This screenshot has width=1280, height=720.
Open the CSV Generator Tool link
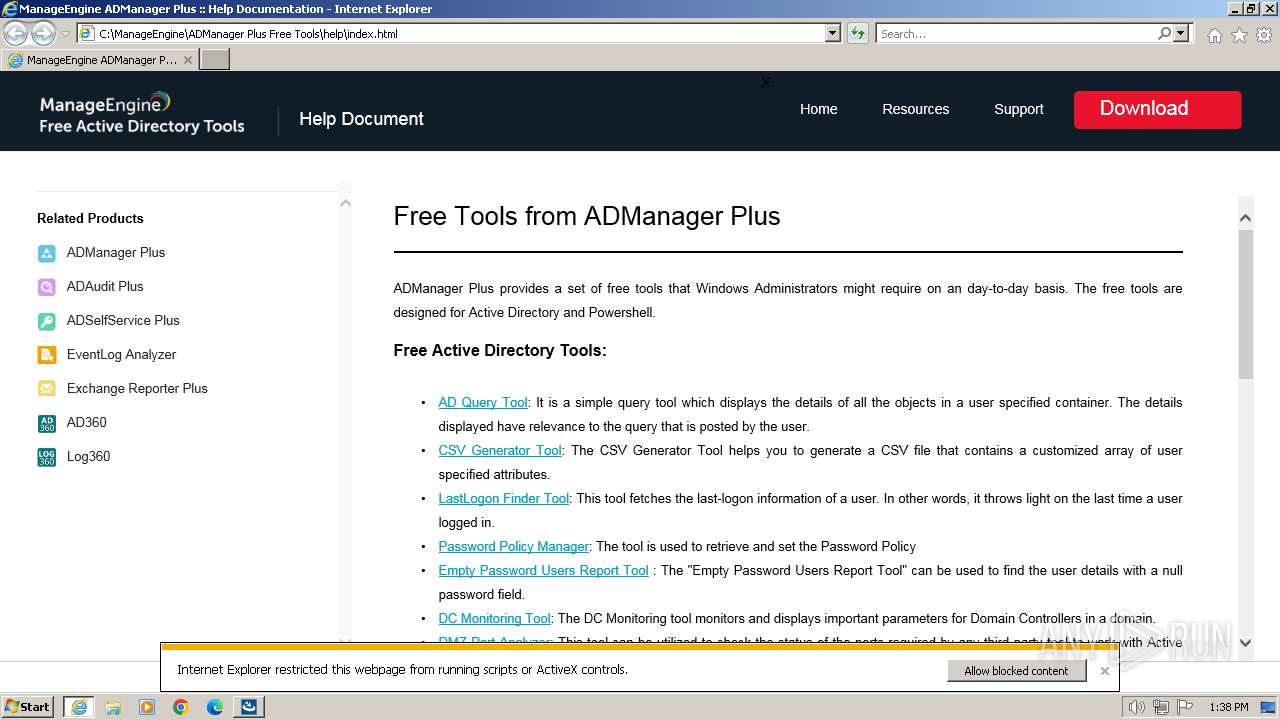pyautogui.click(x=500, y=451)
